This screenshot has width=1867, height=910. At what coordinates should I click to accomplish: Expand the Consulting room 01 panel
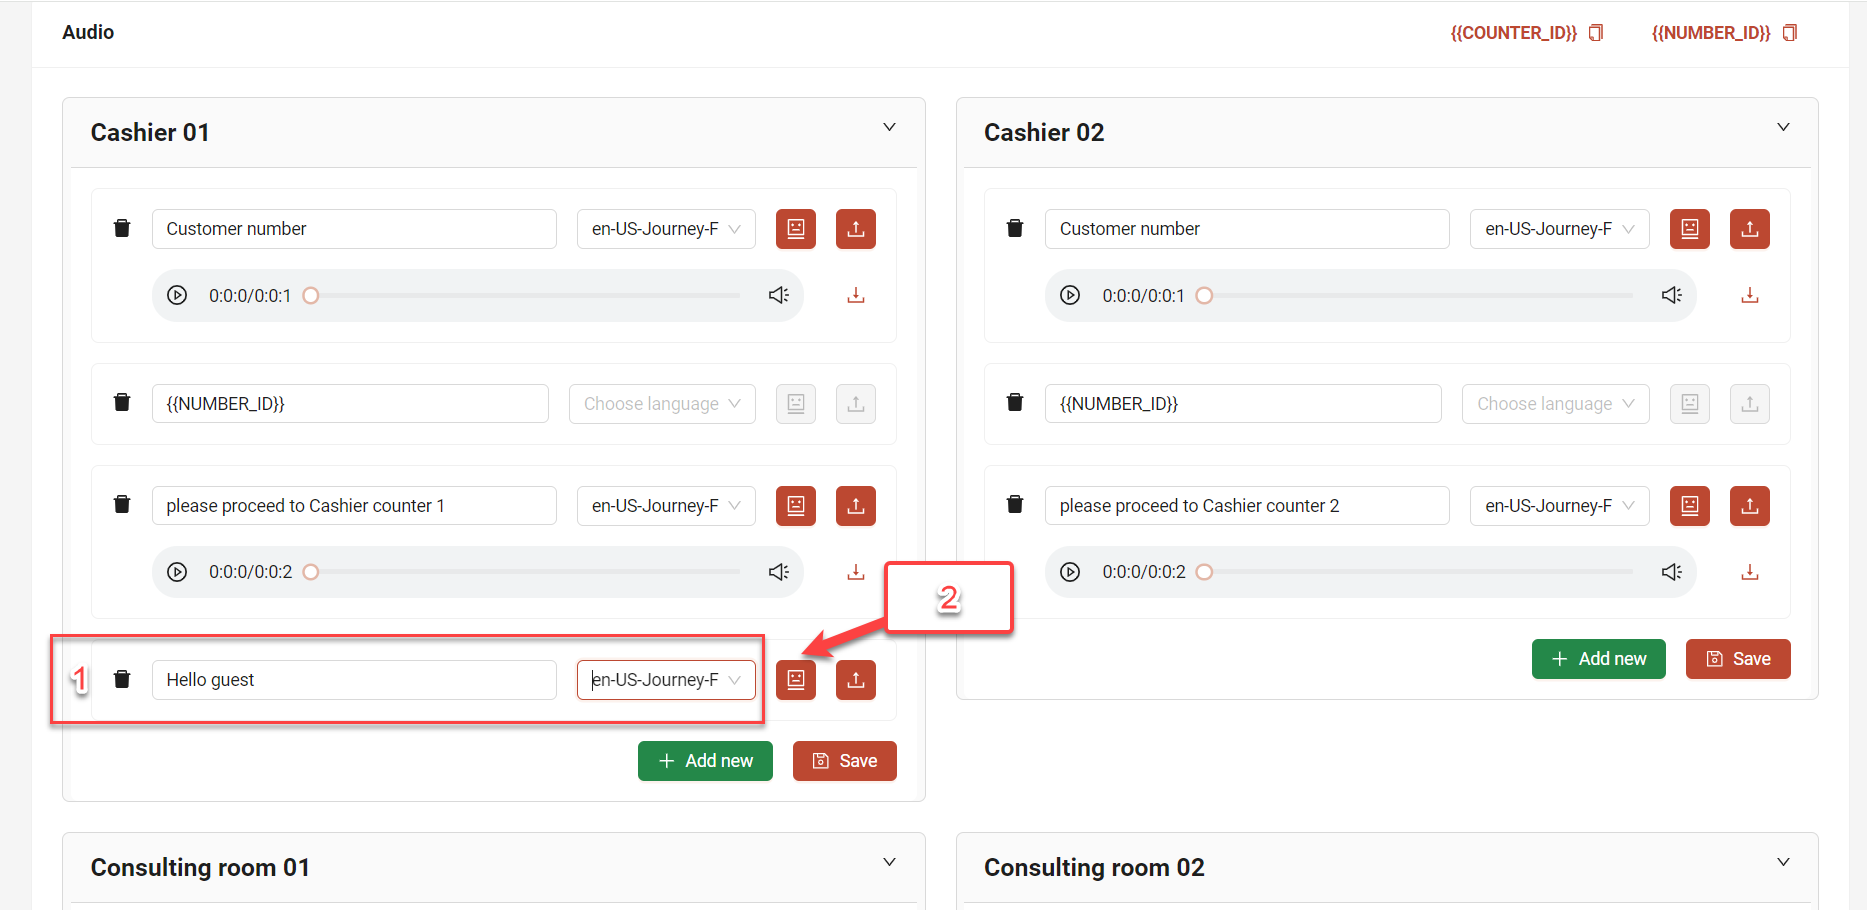889,862
